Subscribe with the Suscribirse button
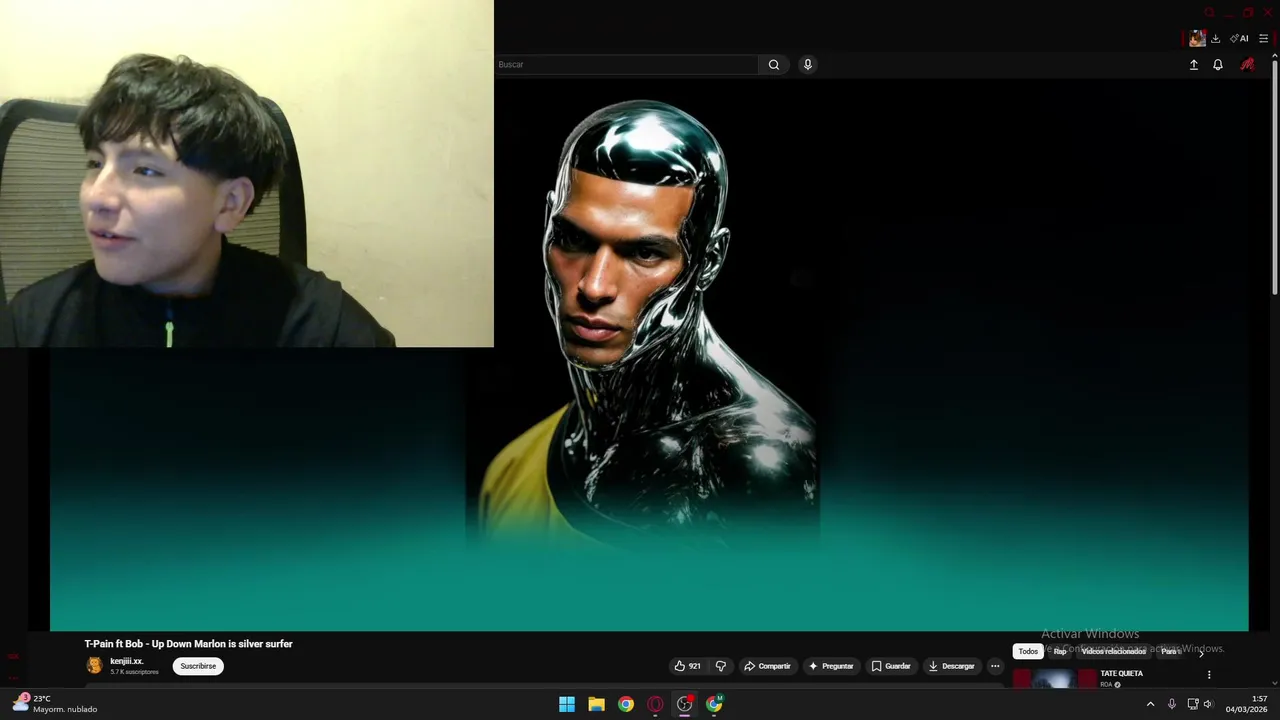1280x720 pixels. point(198,666)
